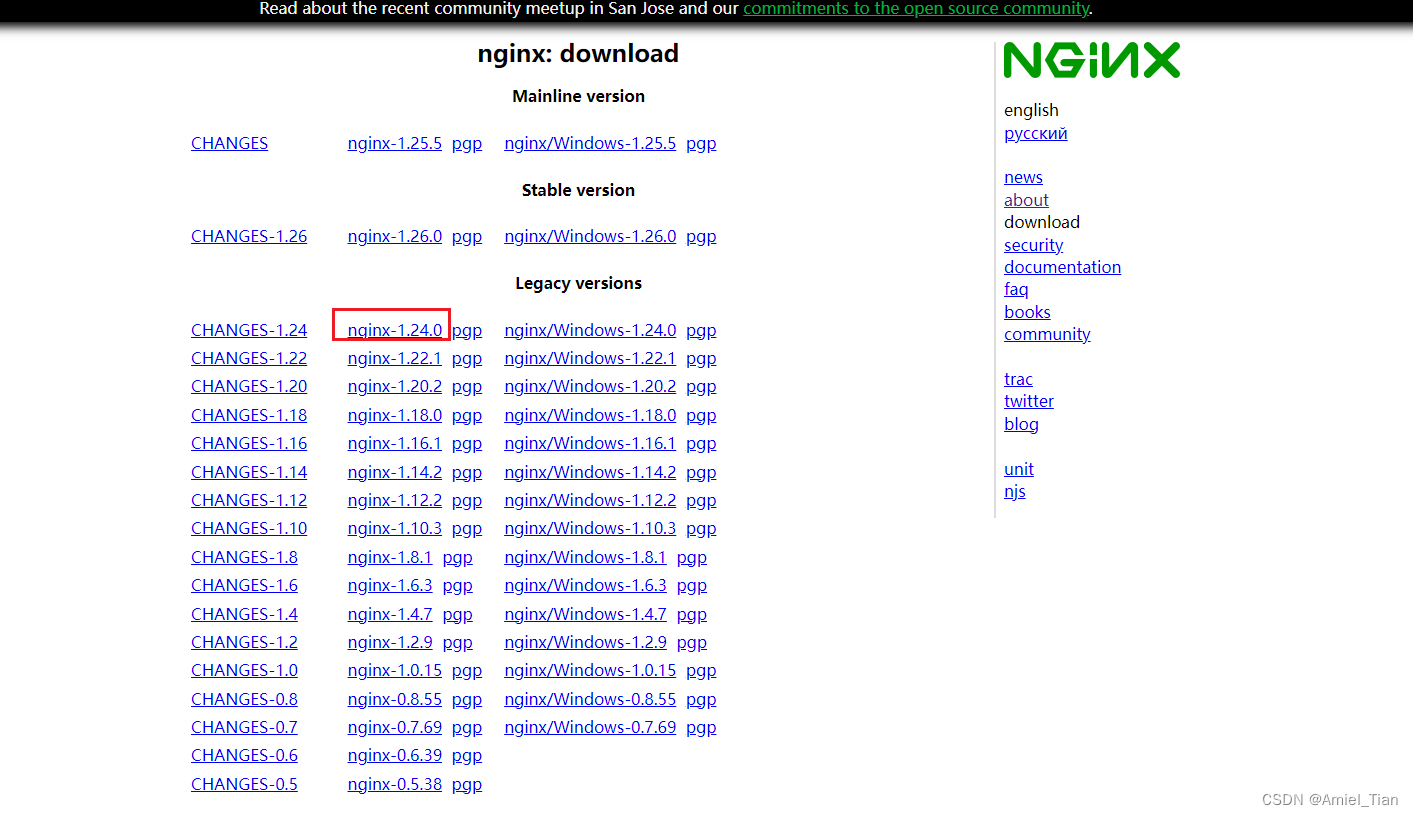Visit the twitter link
1413x816 pixels.
[1029, 401]
